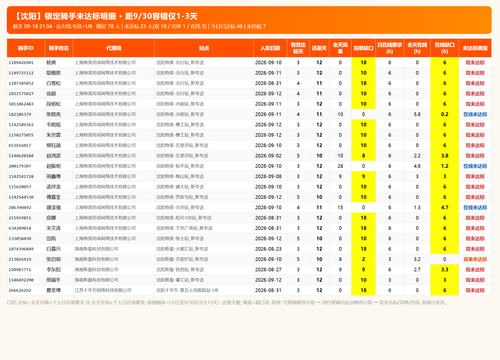Click the 入职日期 column header
Viewport: 500px width, 360px height.
click(270, 48)
